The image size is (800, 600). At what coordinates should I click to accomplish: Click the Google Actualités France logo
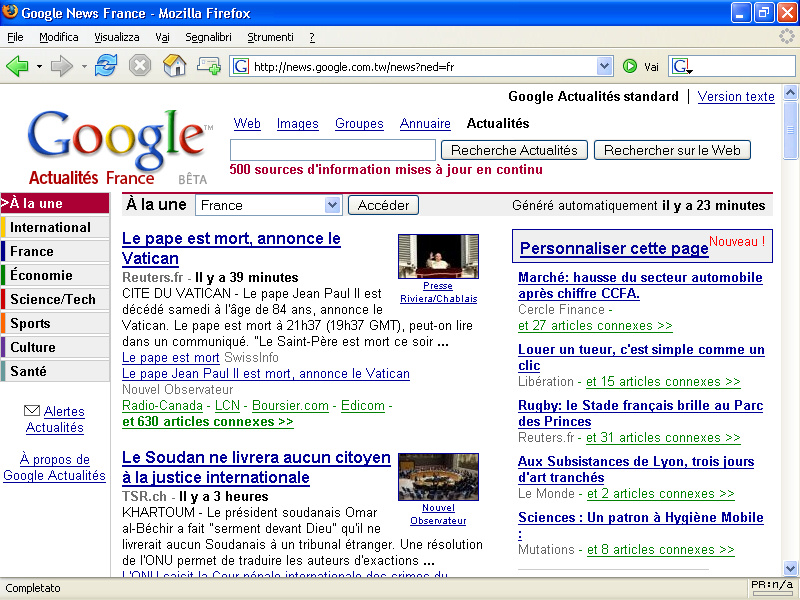118,147
